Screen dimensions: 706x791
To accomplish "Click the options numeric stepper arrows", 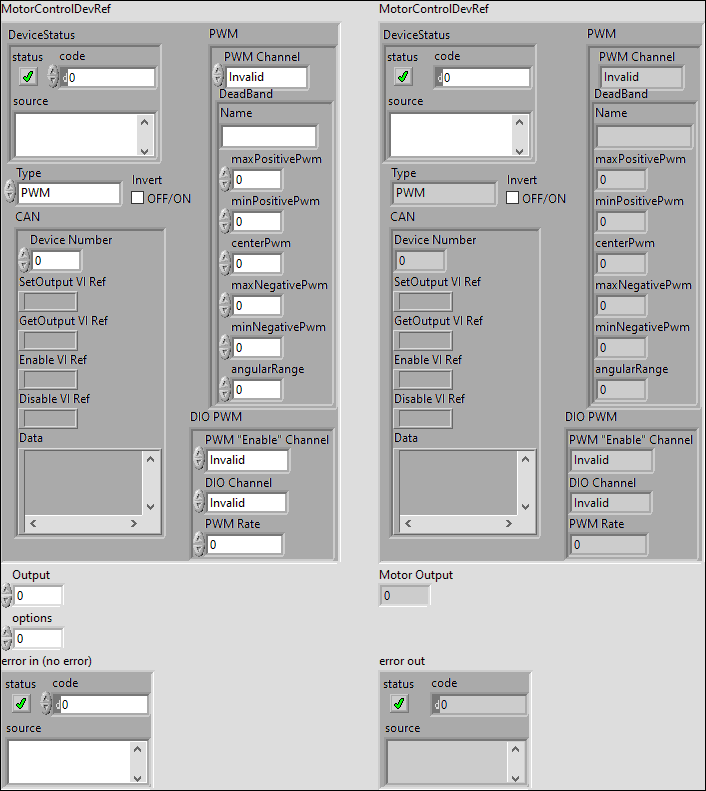I will [7, 639].
